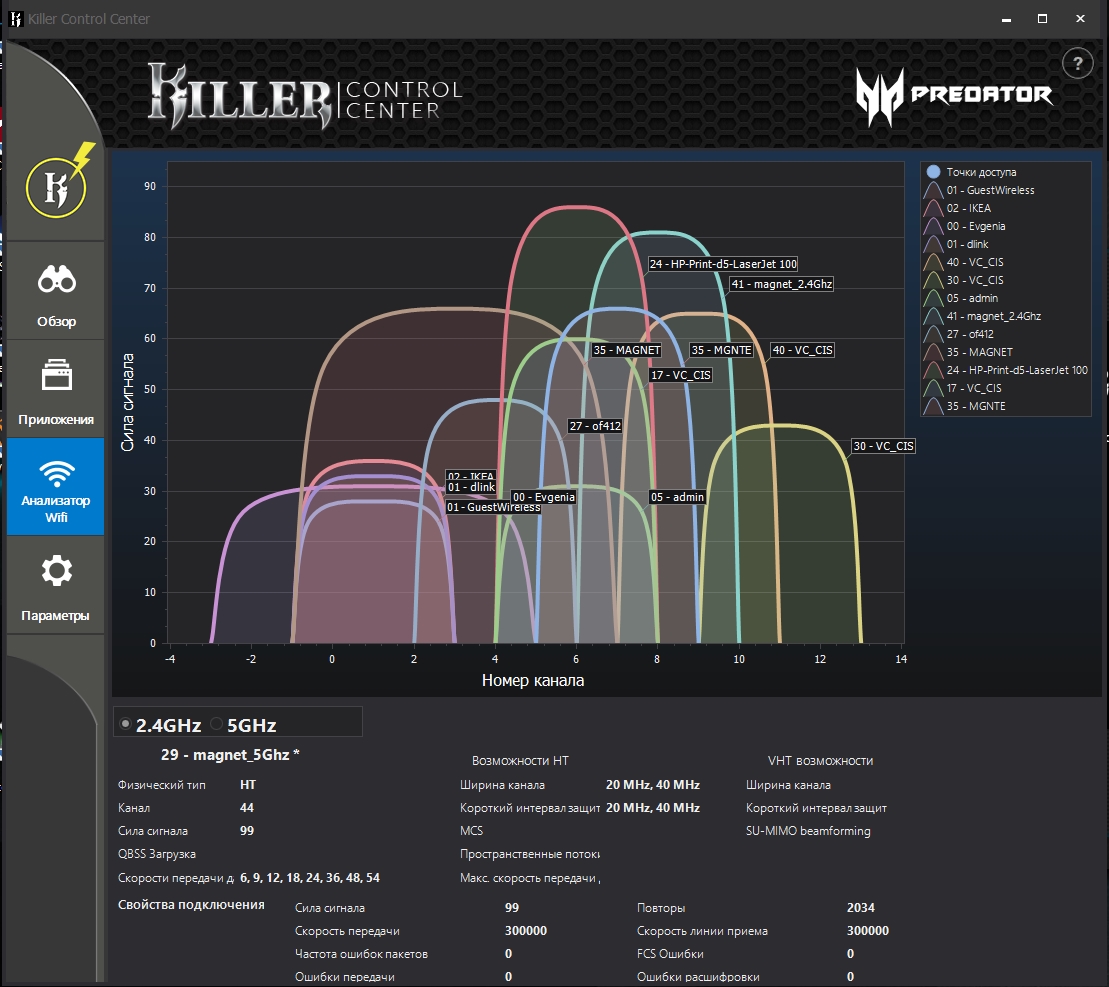Click the chart label 01 - GuestWireless

[x=493, y=507]
